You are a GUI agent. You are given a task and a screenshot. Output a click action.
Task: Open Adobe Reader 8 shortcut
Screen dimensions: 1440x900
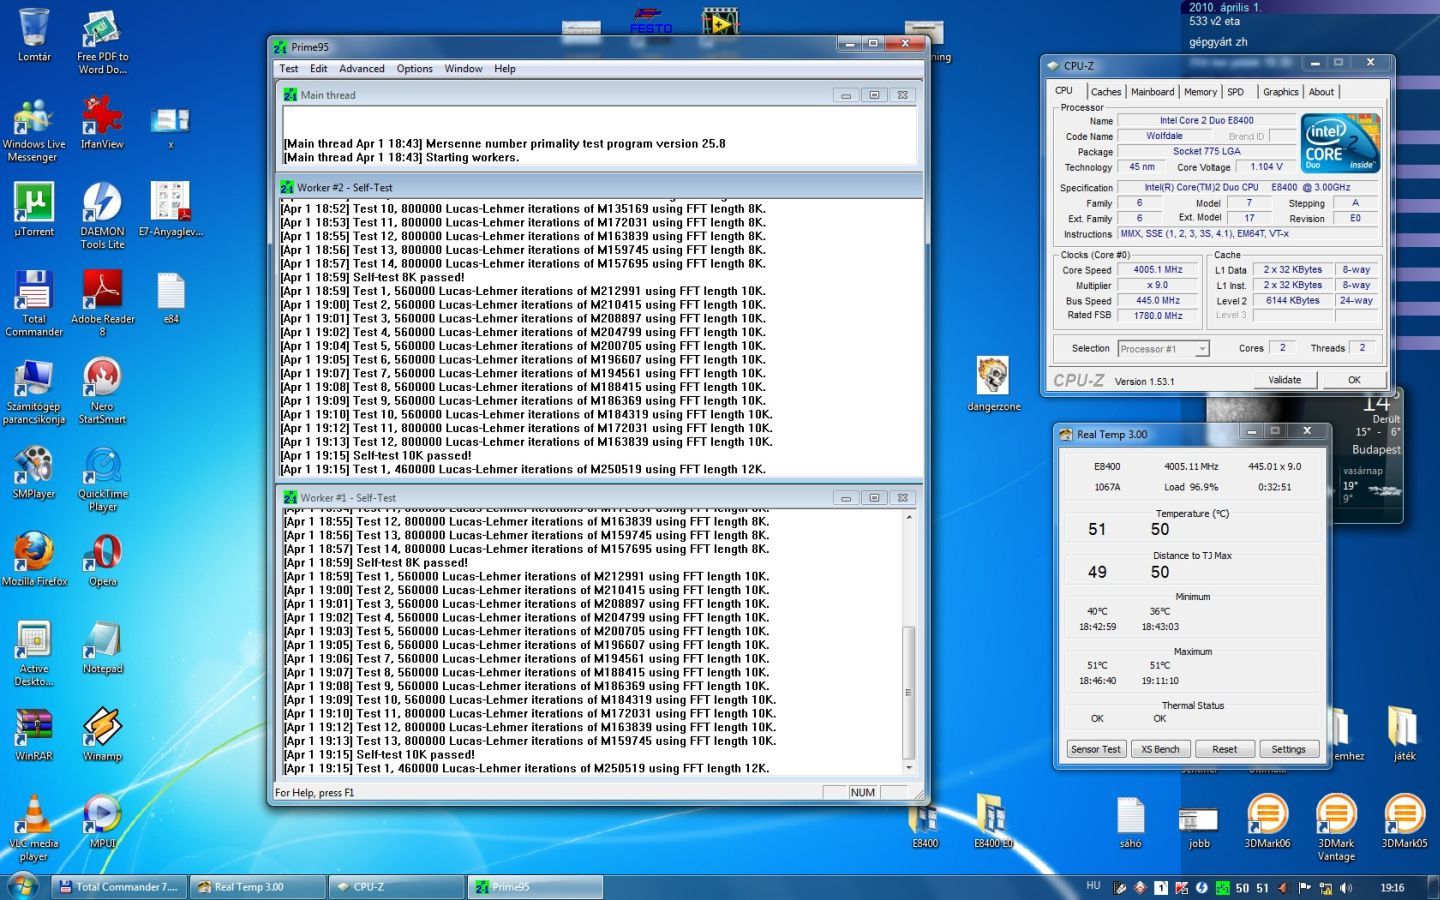102,303
